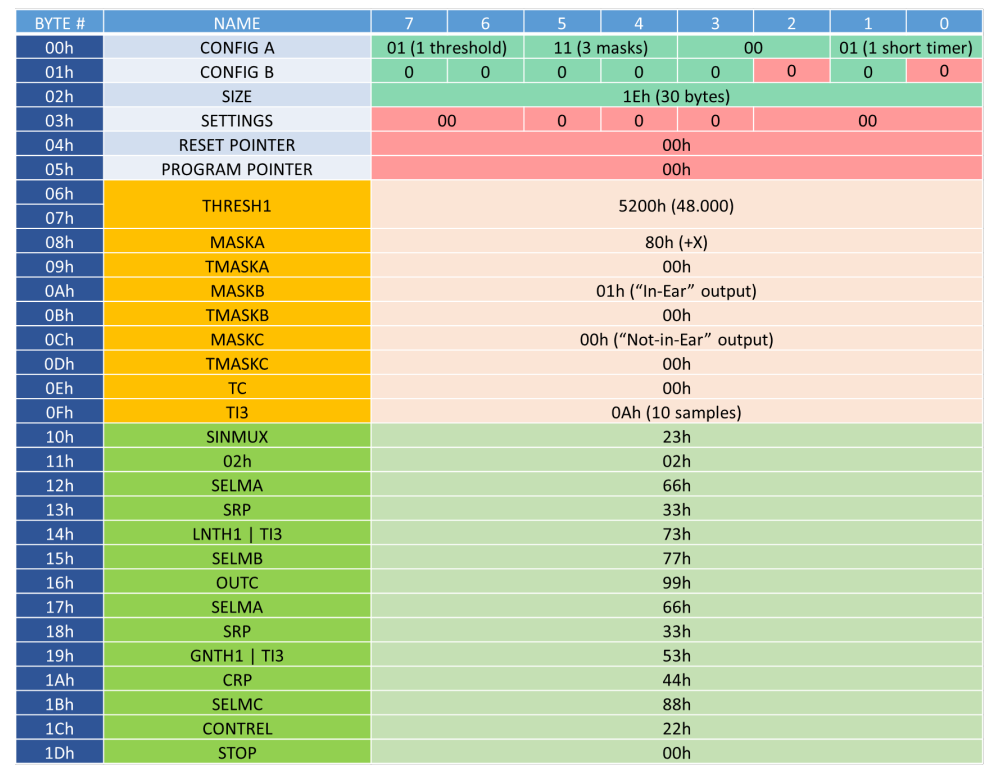Click the bit 7 column header
This screenshot has height=777, width=994.
[x=409, y=23]
